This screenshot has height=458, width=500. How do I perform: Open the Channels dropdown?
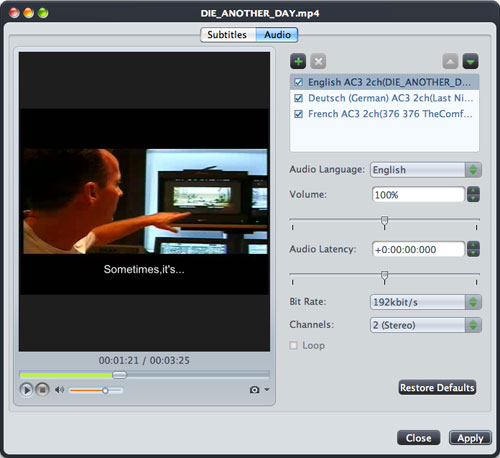(x=426, y=325)
